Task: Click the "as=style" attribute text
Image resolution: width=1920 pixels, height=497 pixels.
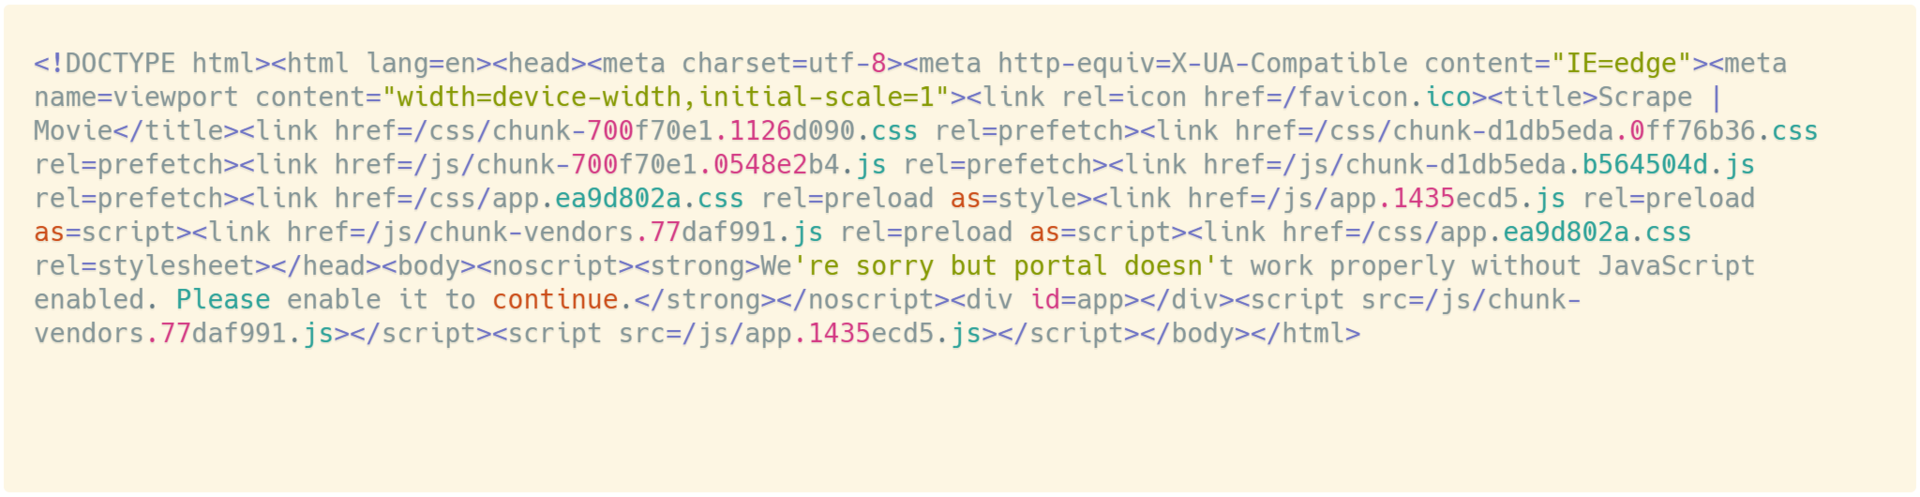Action: point(1013,199)
